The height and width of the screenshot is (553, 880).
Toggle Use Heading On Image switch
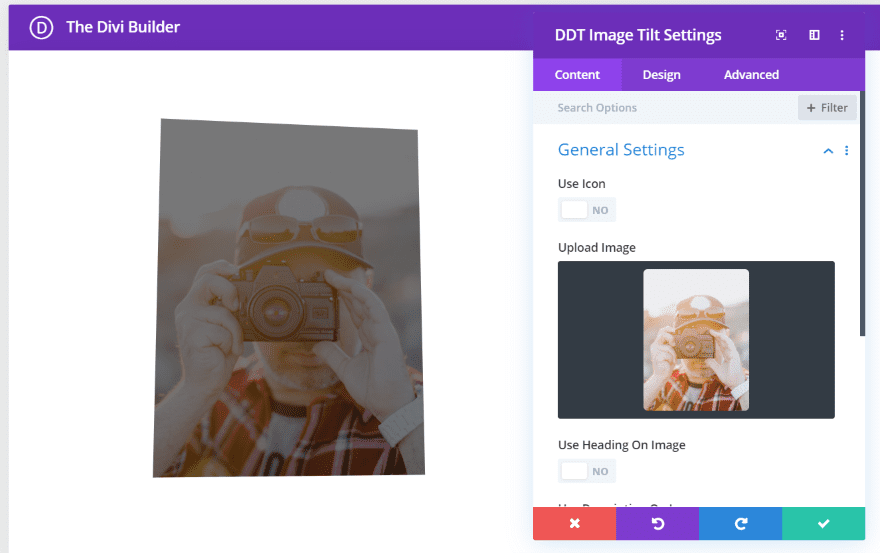pyautogui.click(x=586, y=471)
